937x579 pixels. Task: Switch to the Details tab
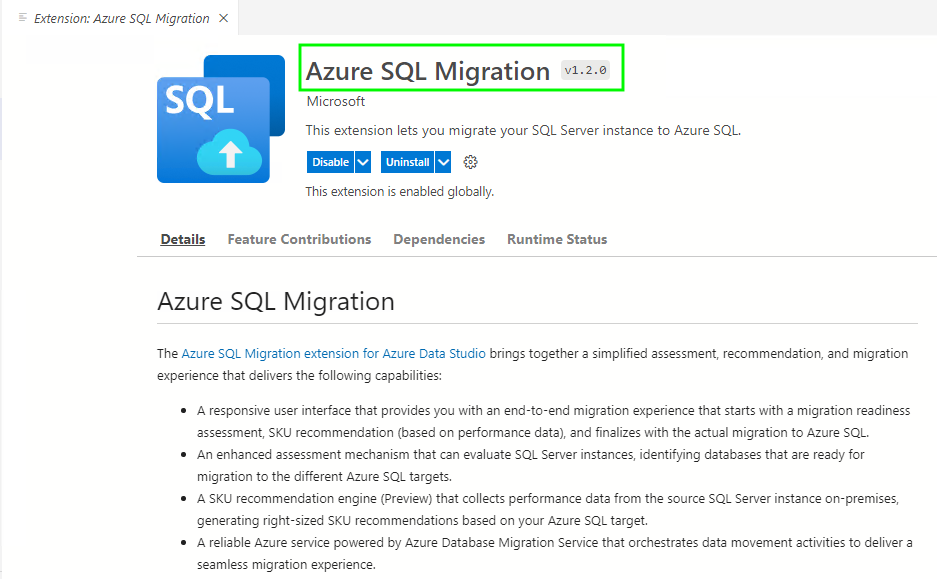(x=183, y=239)
